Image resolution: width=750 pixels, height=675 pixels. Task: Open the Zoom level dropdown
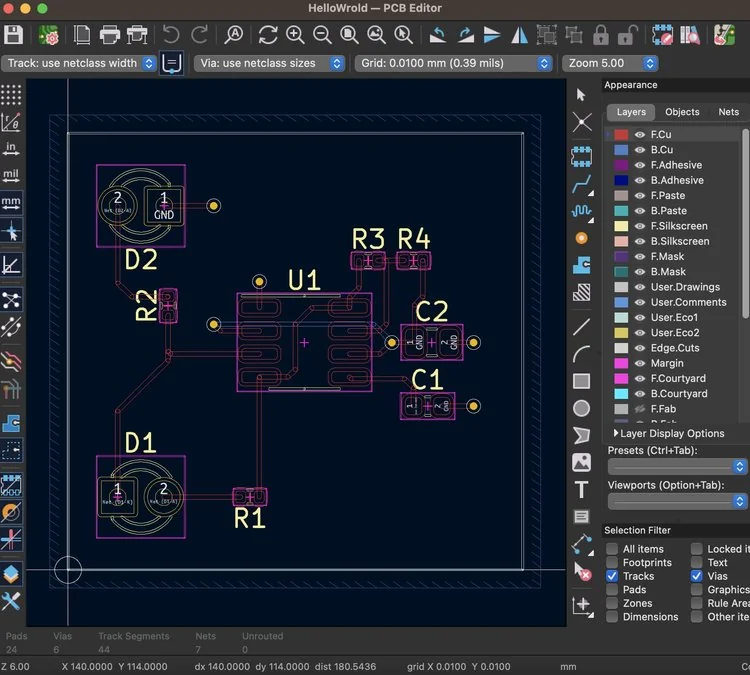click(x=610, y=64)
